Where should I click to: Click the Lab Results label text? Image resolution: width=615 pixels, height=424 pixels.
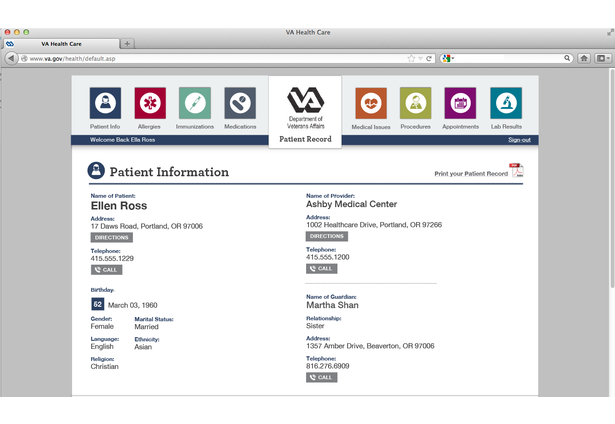pyautogui.click(x=506, y=126)
